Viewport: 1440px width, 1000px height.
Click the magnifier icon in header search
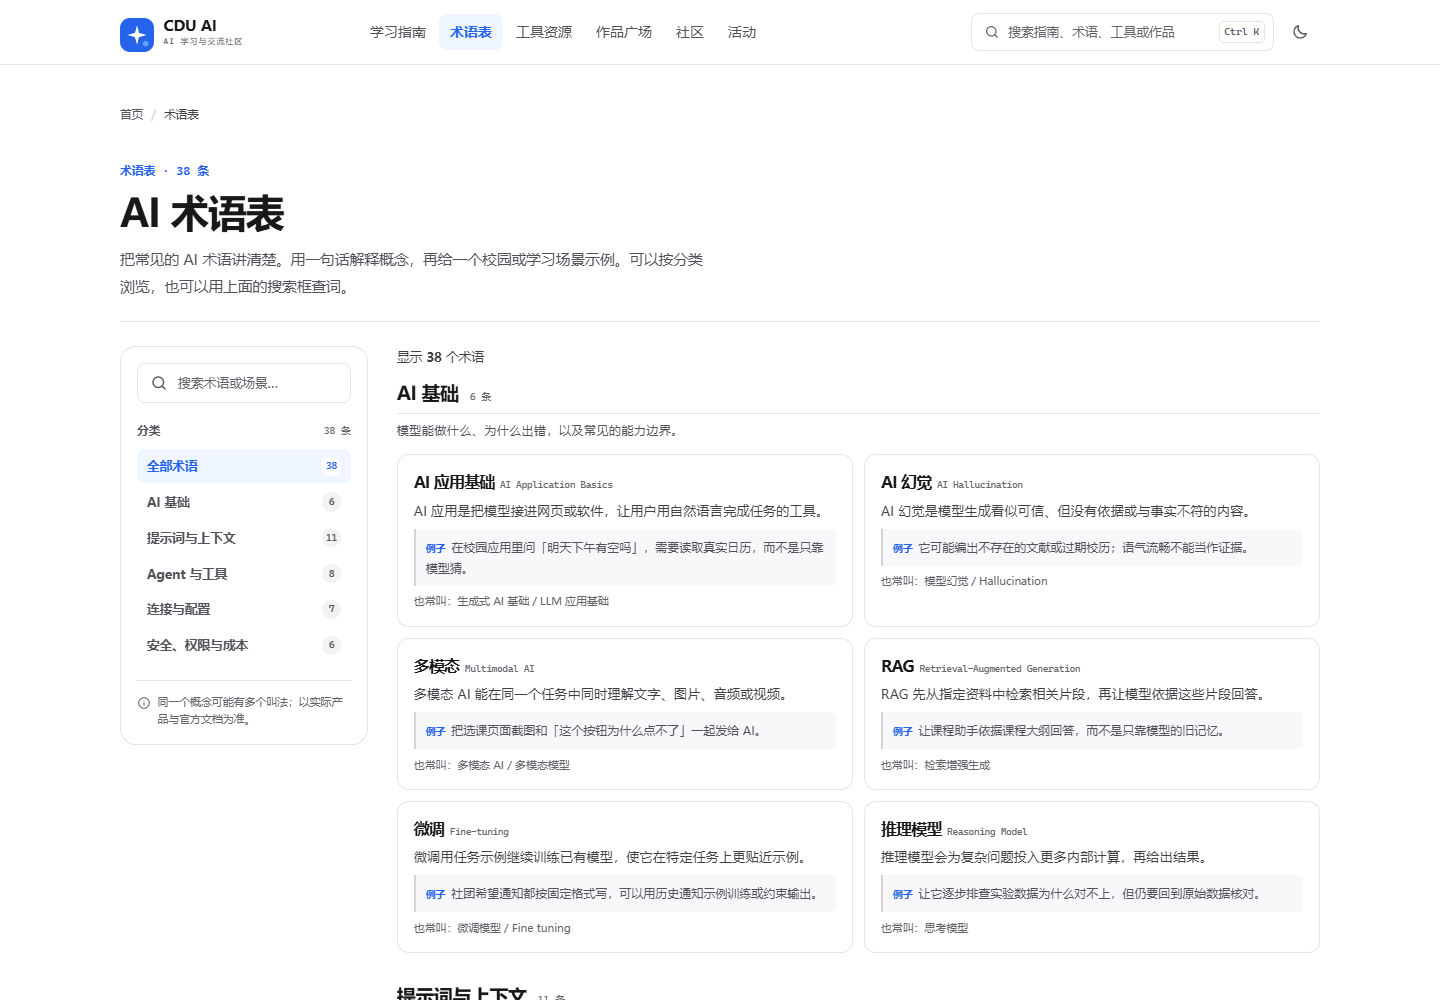992,32
